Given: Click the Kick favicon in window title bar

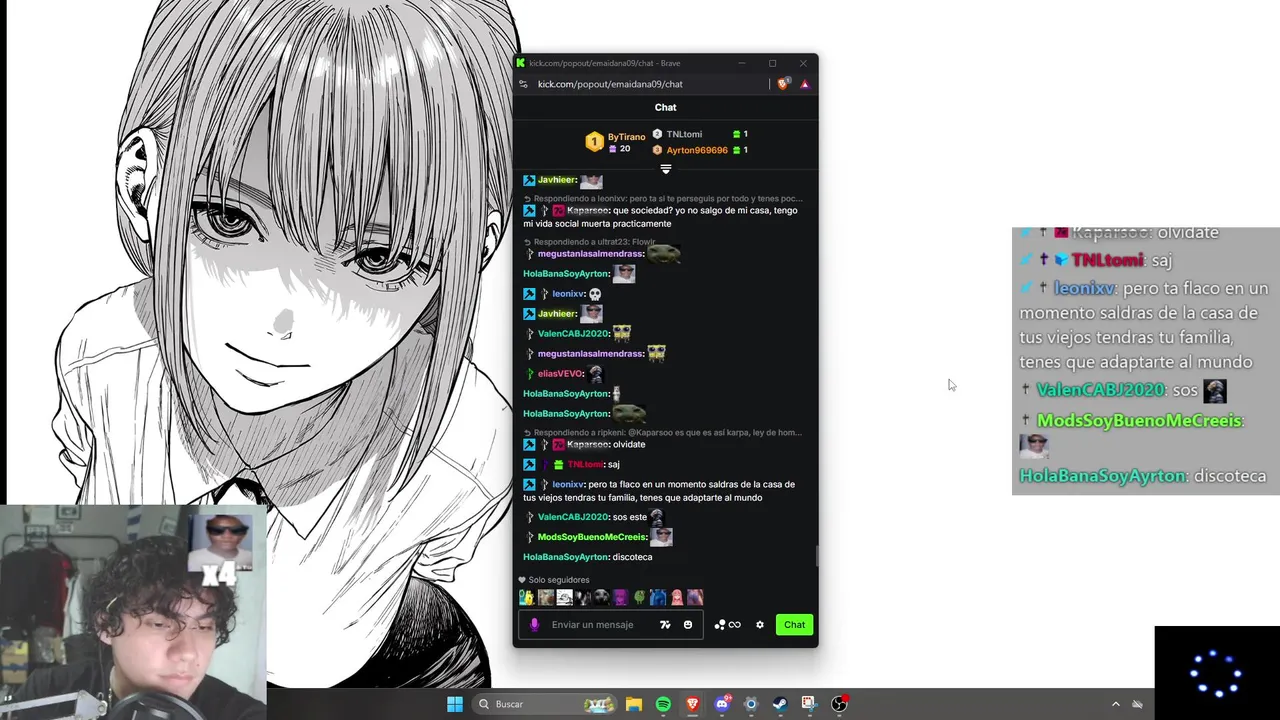Looking at the screenshot, I should click(x=521, y=63).
